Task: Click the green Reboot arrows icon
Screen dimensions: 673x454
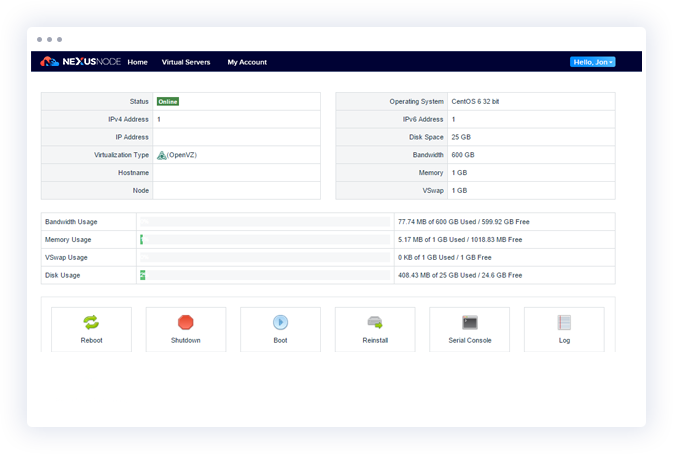Action: coord(91,322)
